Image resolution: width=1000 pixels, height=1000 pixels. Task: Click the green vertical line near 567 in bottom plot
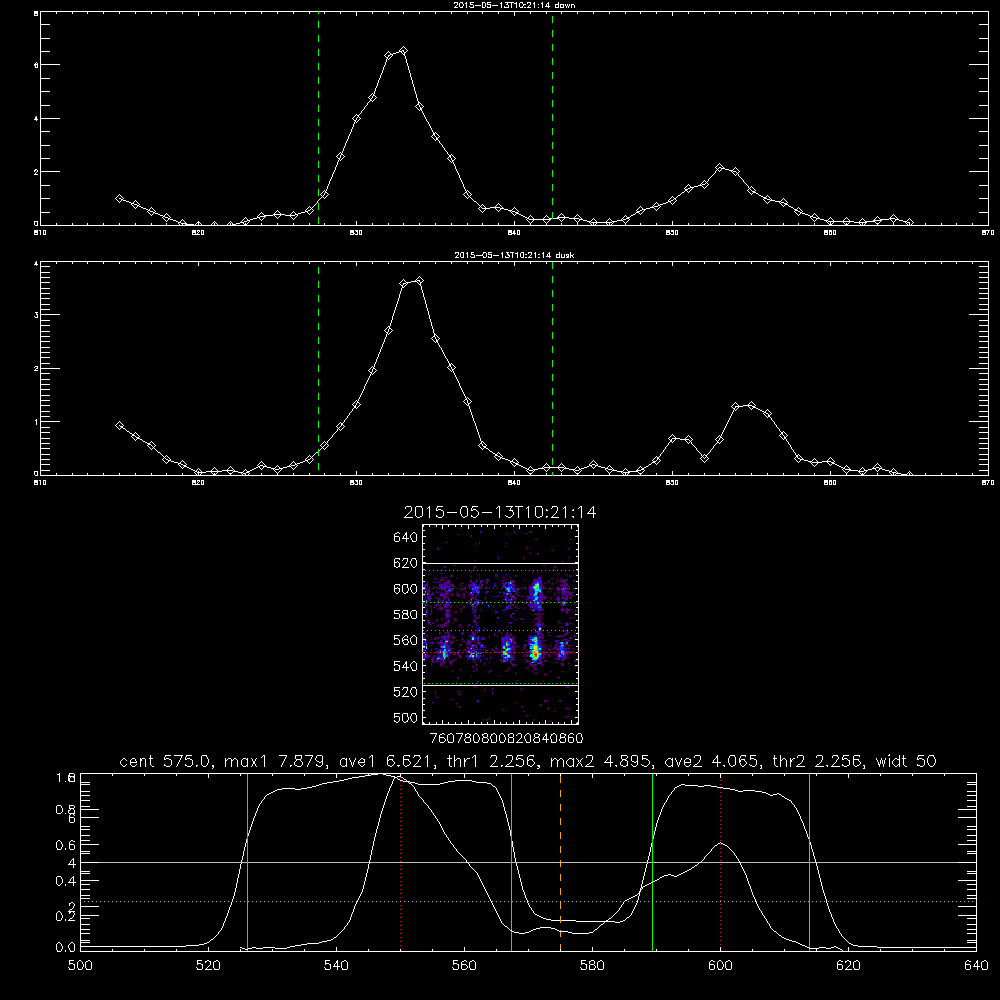point(511,861)
